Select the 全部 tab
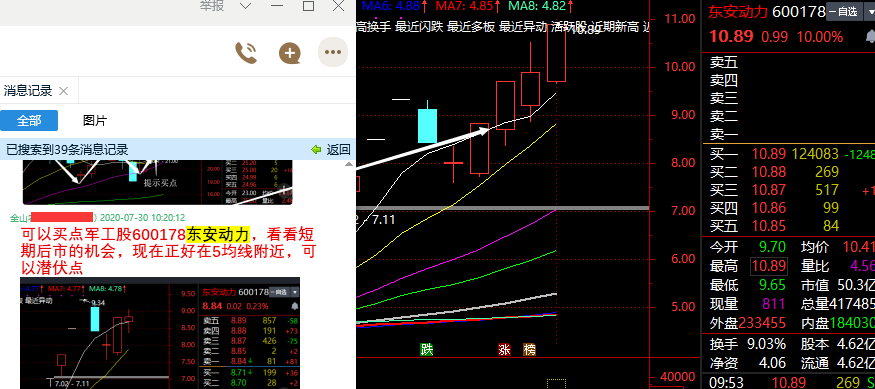 [29, 121]
